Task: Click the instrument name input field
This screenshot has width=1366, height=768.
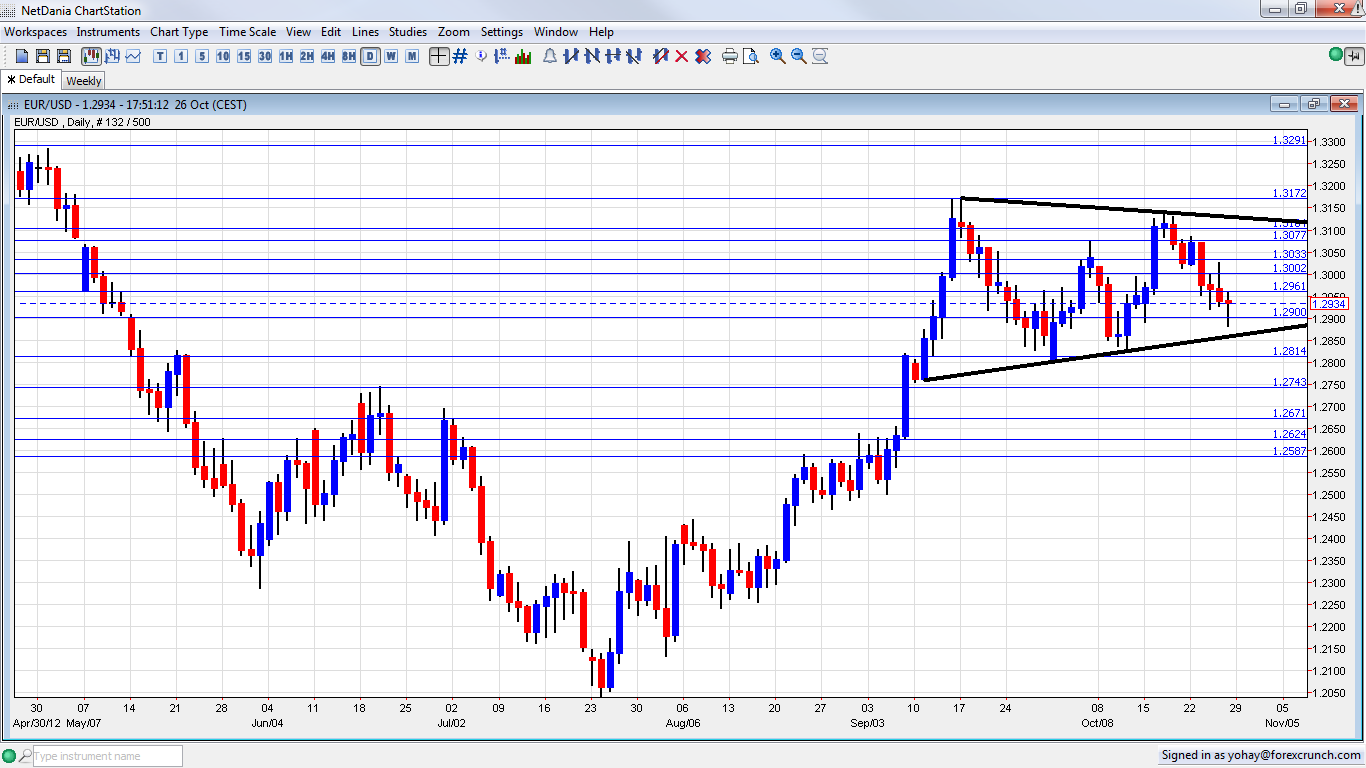Action: point(107,756)
